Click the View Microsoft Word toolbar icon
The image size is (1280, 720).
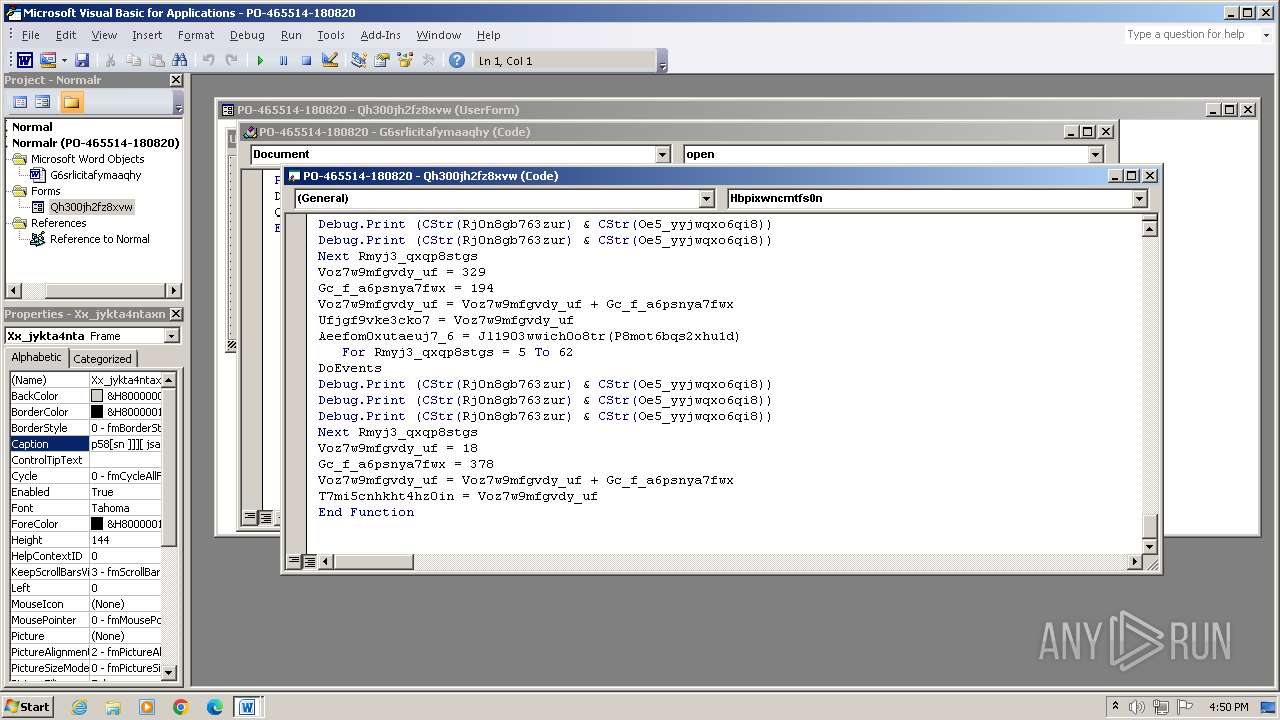[25, 61]
